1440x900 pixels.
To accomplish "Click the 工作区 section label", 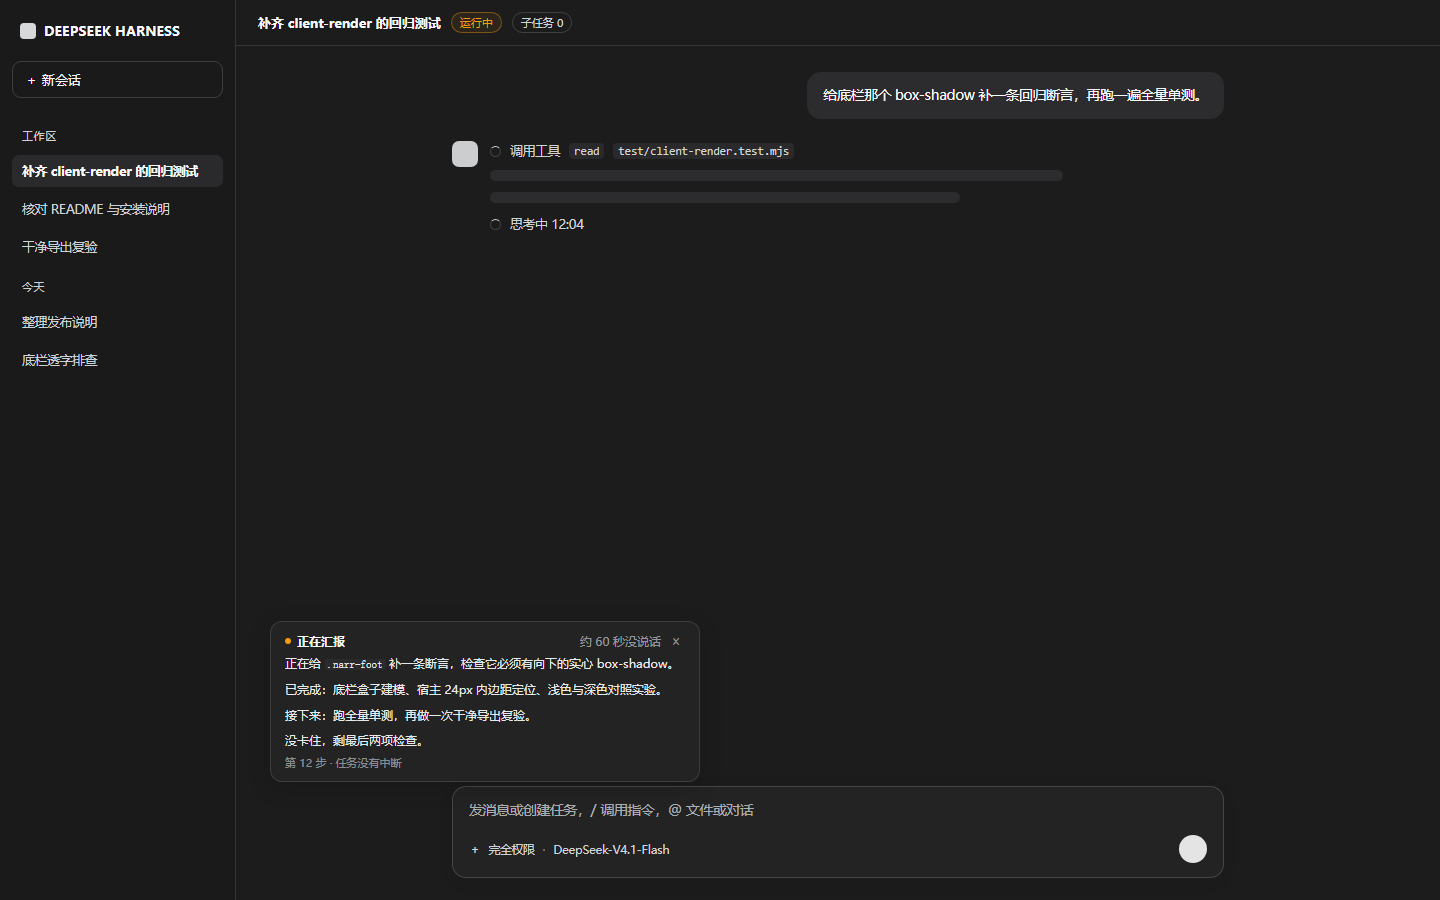I will coord(39,136).
